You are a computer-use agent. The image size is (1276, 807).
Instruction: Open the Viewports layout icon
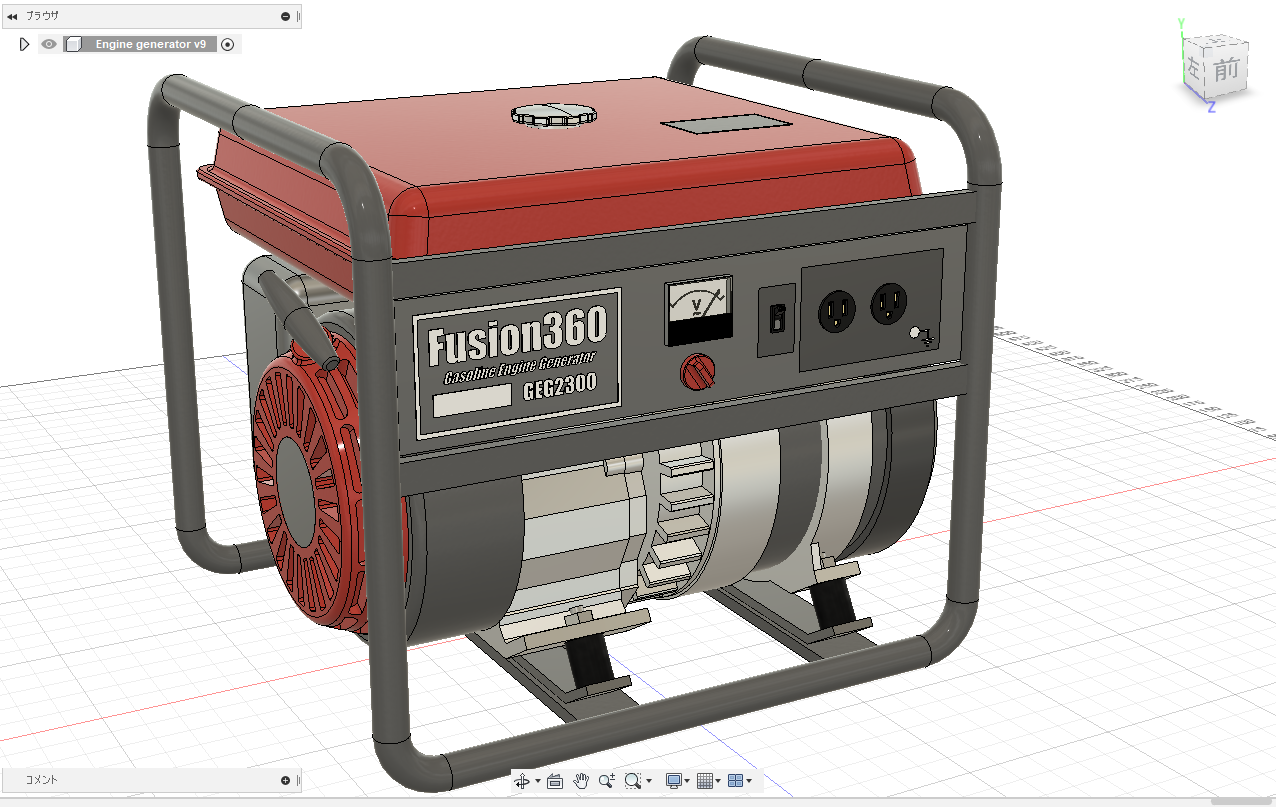click(735, 781)
